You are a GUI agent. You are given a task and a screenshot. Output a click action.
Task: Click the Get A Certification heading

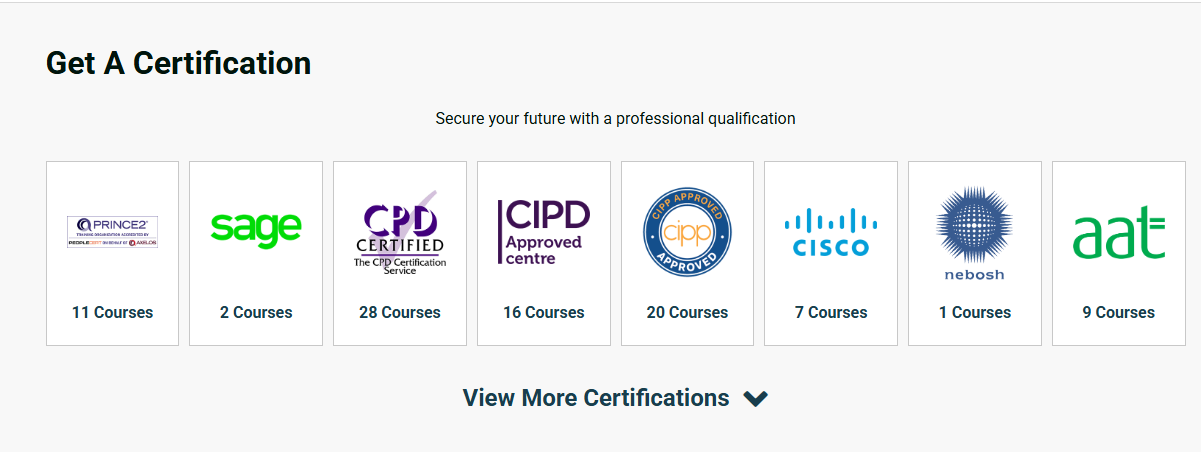coord(178,63)
